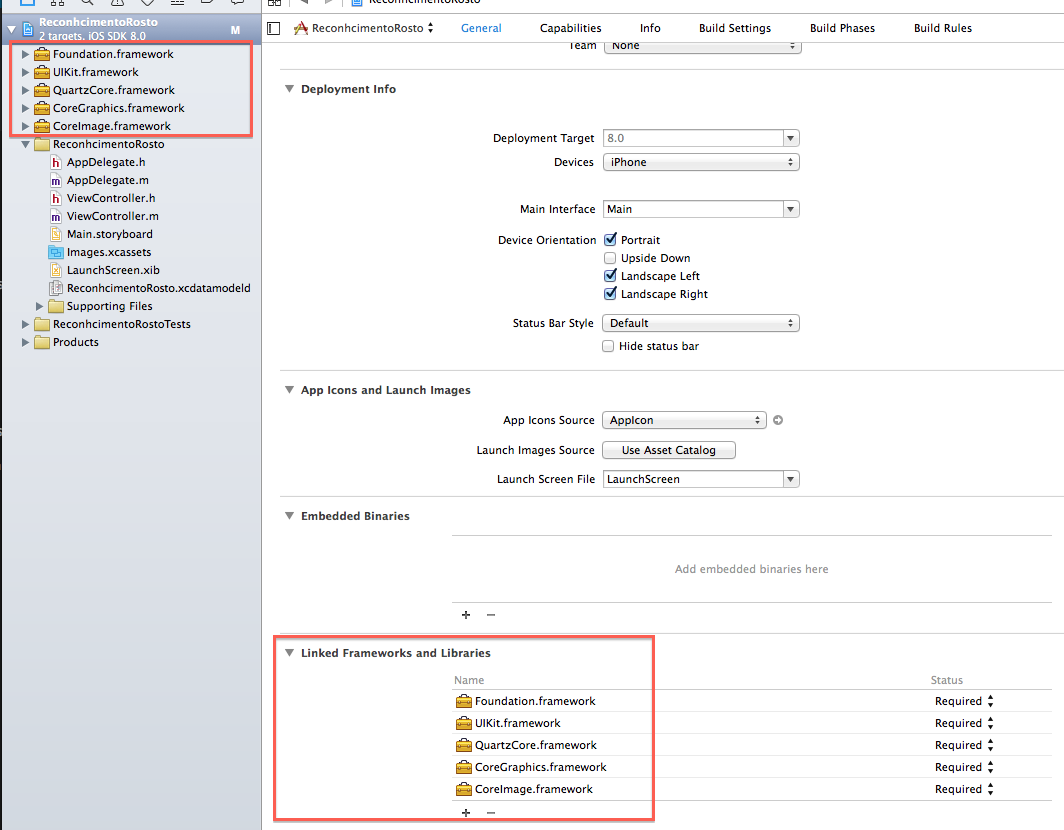Uncheck the Landscape Left checkbox
Viewport: 1064px width, 830px height.
(x=610, y=276)
